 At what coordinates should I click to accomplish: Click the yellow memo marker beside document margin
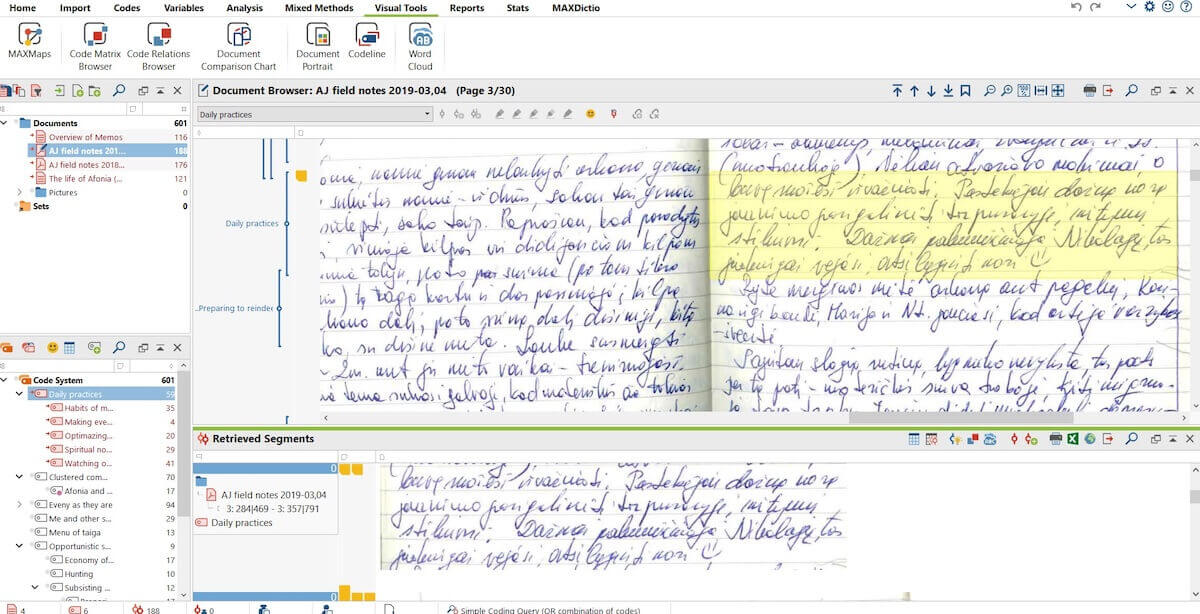(x=300, y=176)
